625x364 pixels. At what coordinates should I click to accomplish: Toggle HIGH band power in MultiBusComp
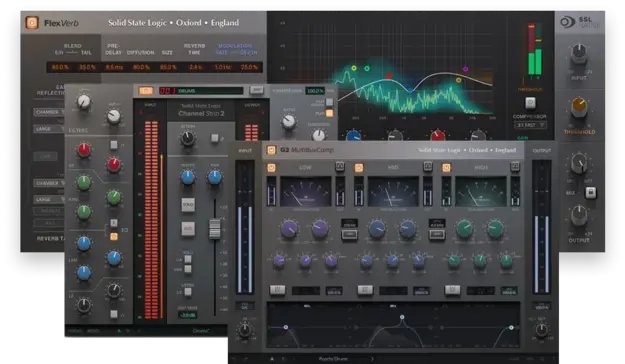pos(446,167)
